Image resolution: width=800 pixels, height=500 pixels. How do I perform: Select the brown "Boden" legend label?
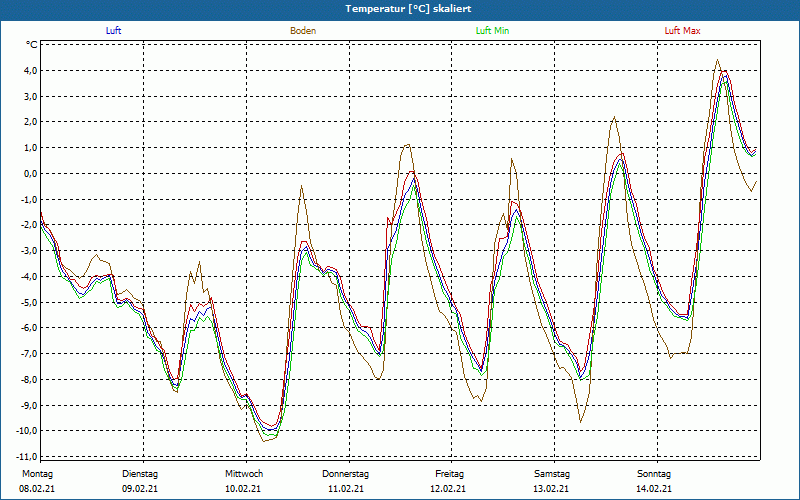303,31
